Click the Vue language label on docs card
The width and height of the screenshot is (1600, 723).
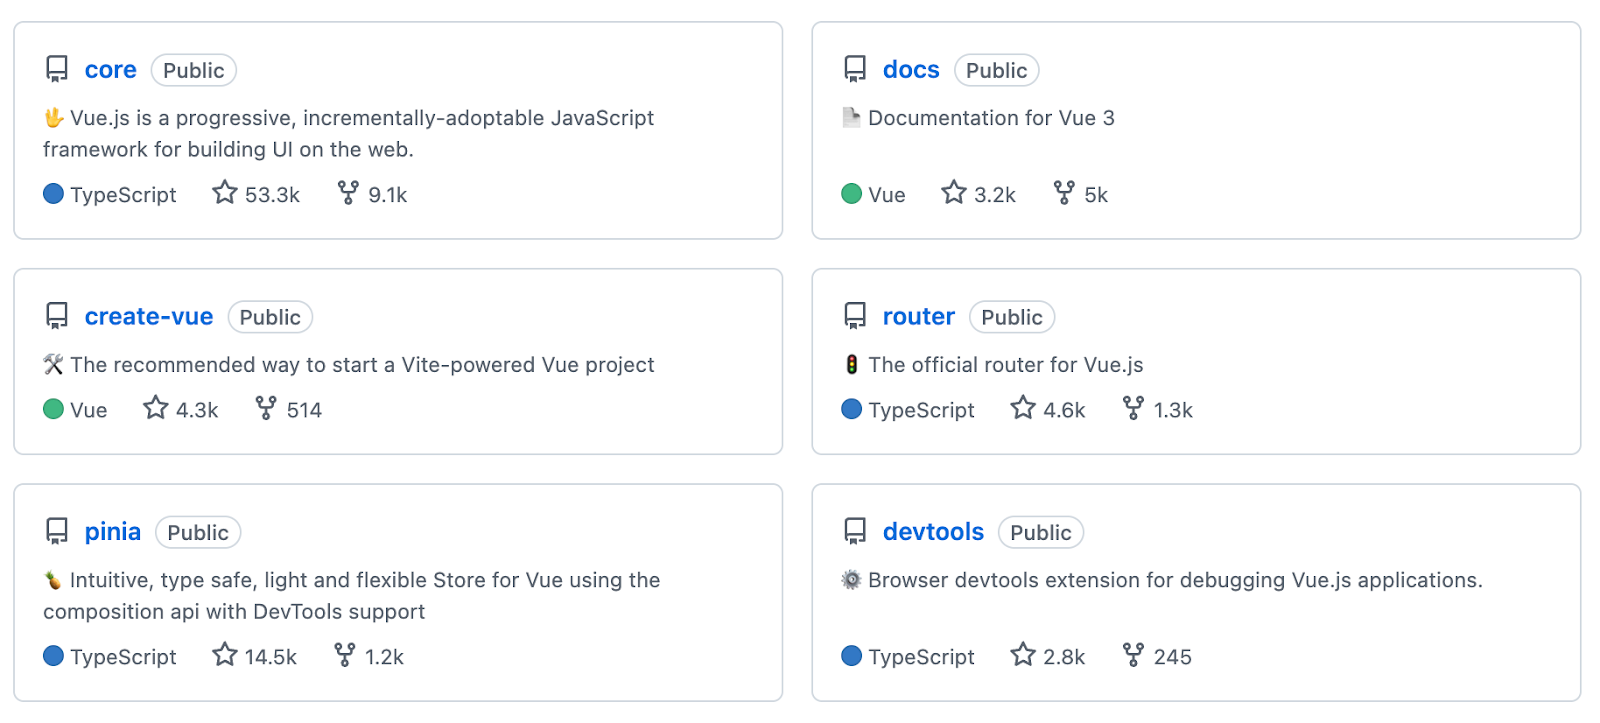[x=887, y=195]
